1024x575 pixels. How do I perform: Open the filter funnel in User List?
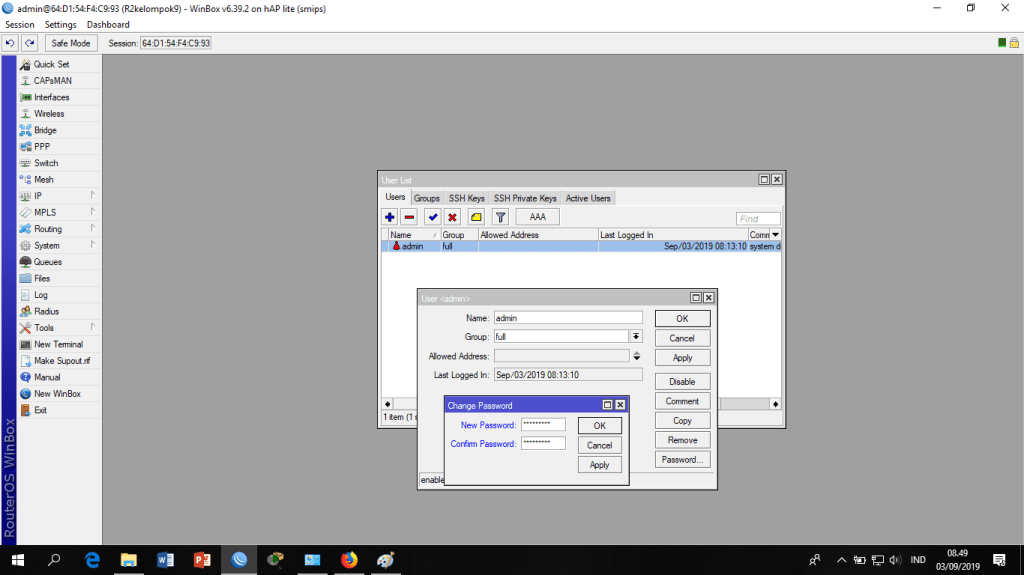500,217
